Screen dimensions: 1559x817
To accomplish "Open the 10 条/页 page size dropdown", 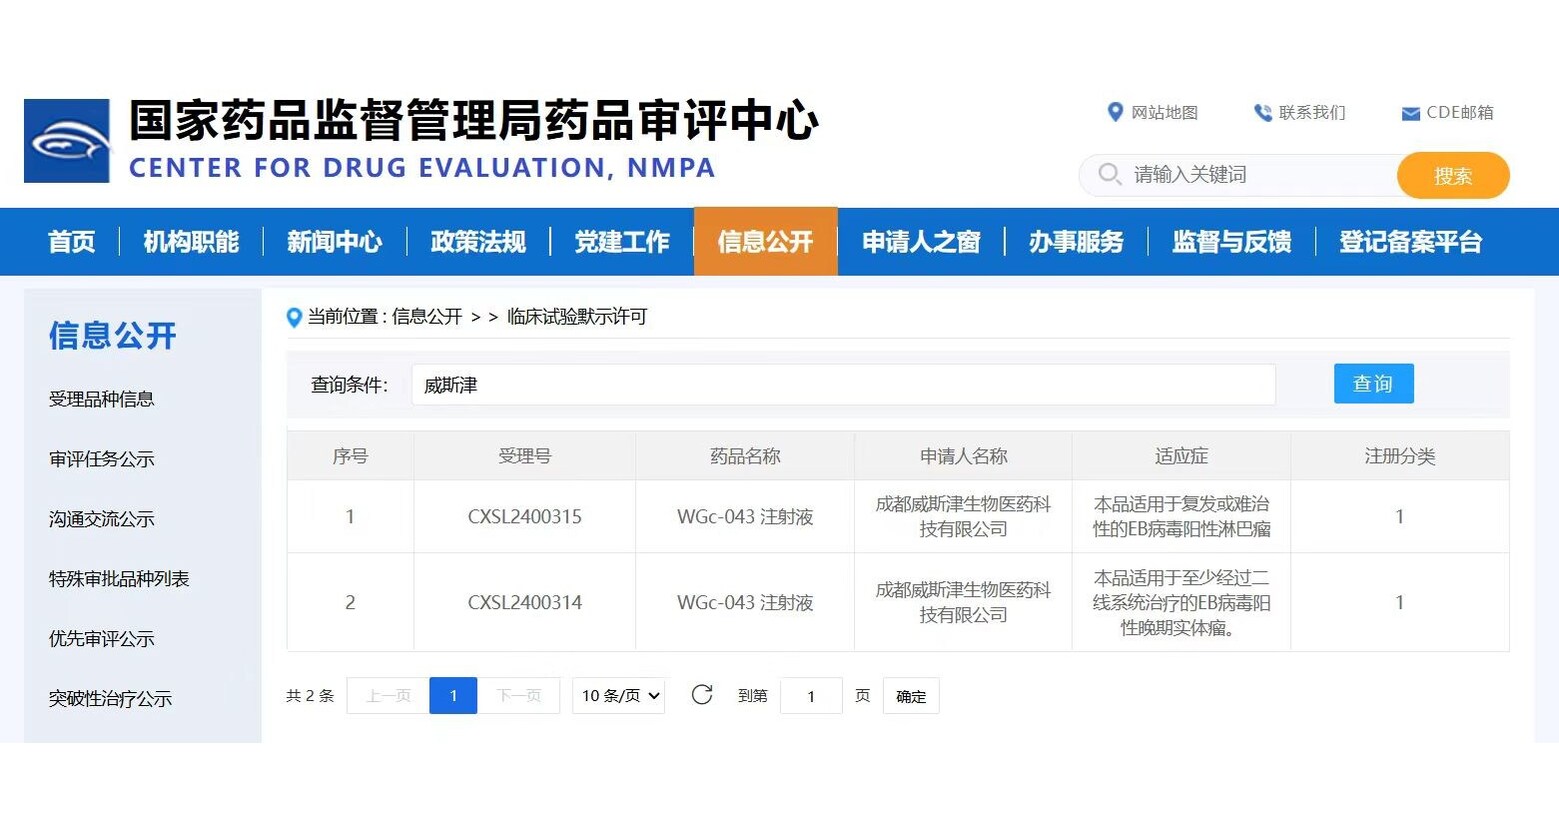I will [619, 696].
